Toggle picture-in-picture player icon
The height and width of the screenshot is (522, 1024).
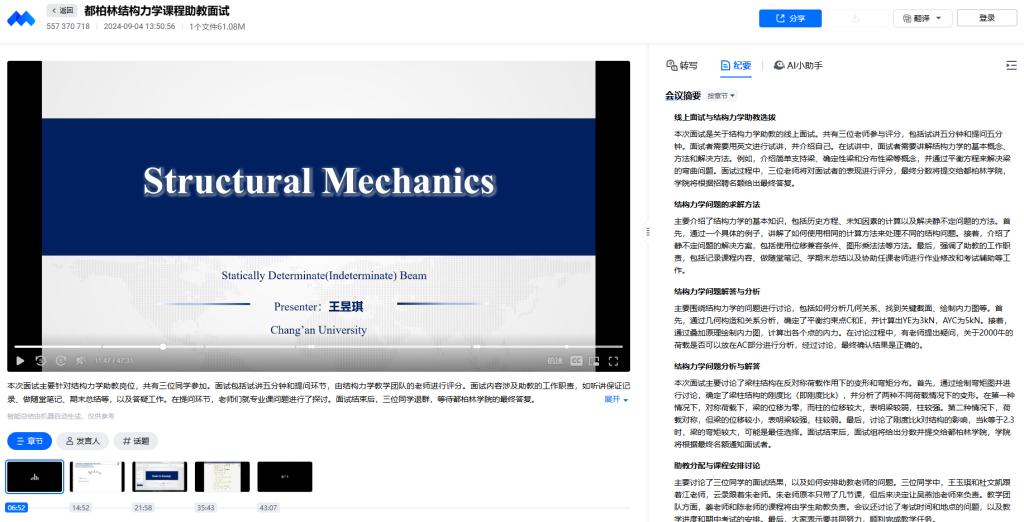pyautogui.click(x=595, y=360)
